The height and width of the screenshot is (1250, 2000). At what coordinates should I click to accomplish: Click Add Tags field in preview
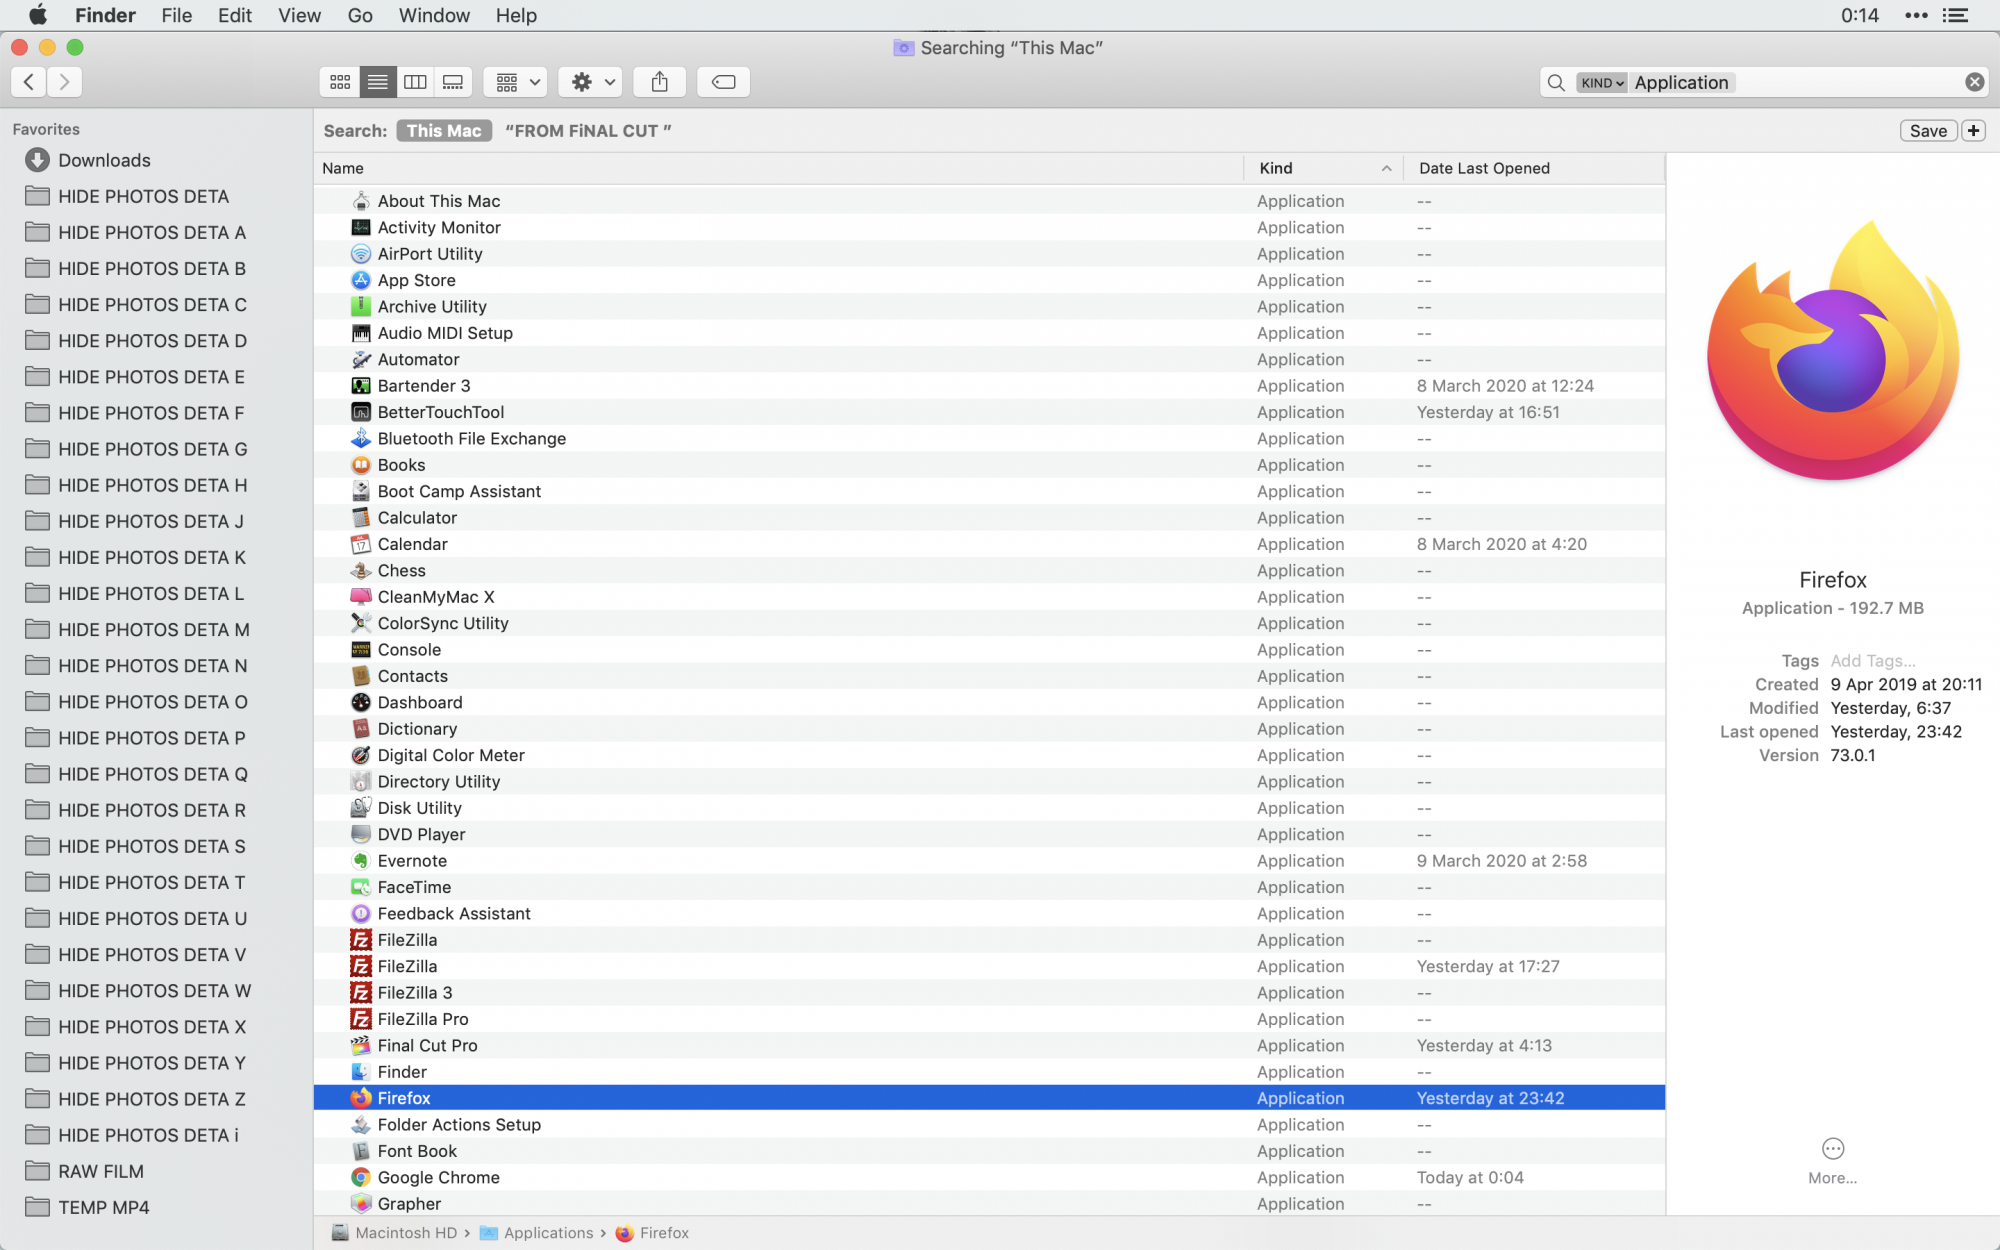1872,661
